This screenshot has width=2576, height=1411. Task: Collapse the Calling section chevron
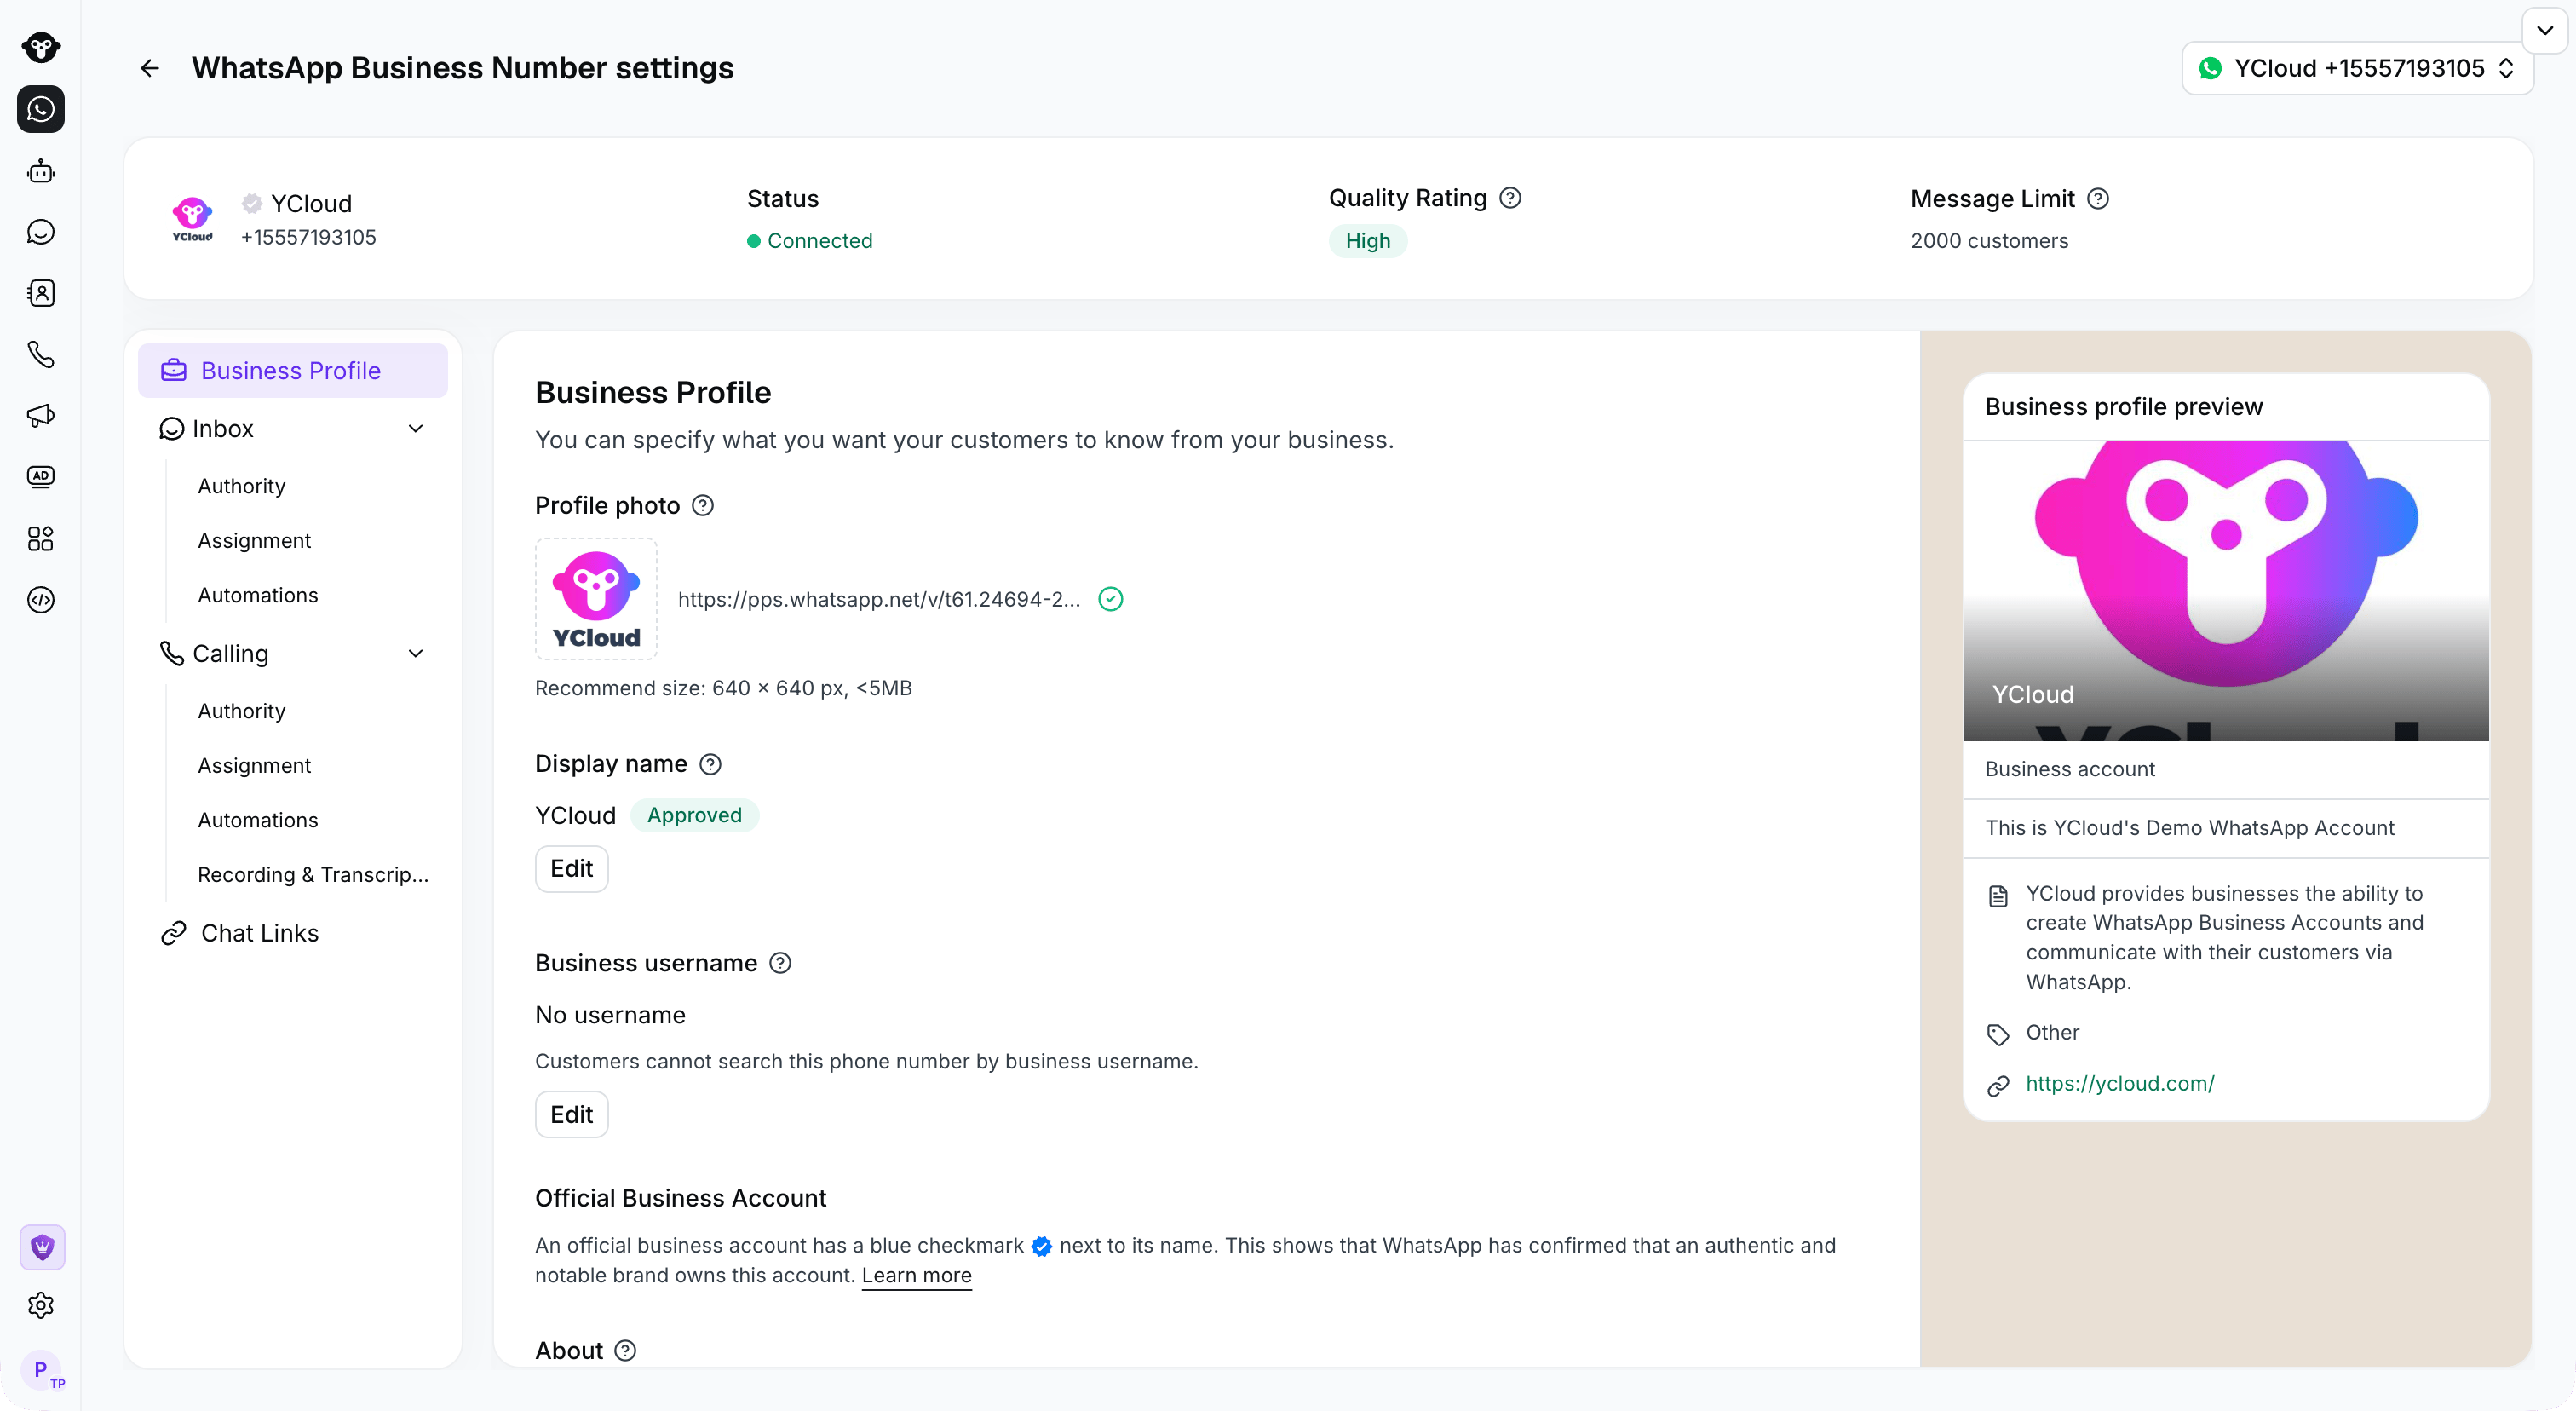point(416,654)
